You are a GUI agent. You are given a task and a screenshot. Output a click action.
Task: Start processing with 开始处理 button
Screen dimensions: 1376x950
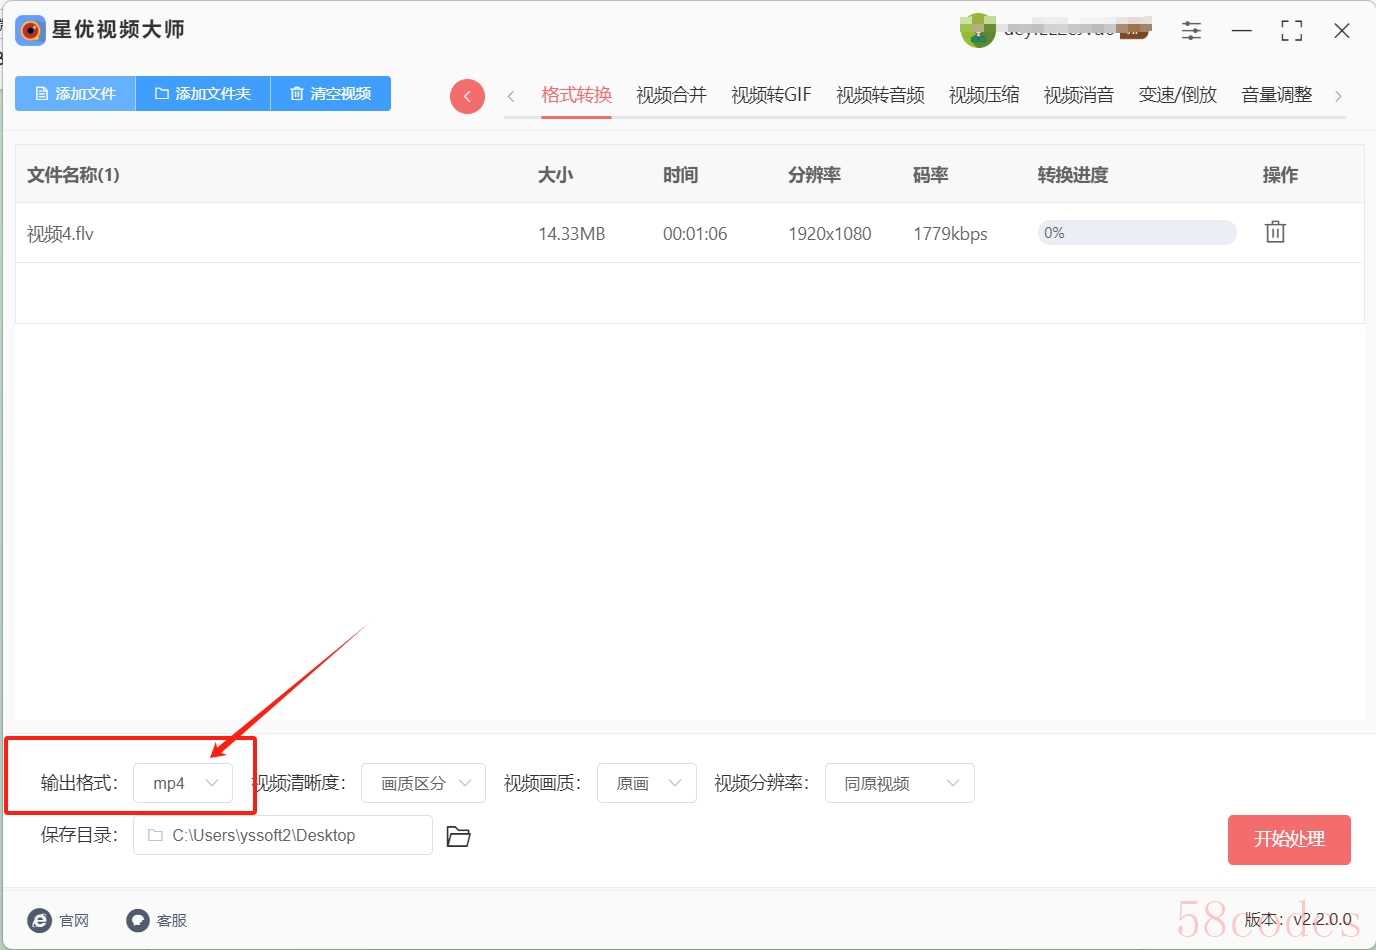click(1289, 840)
